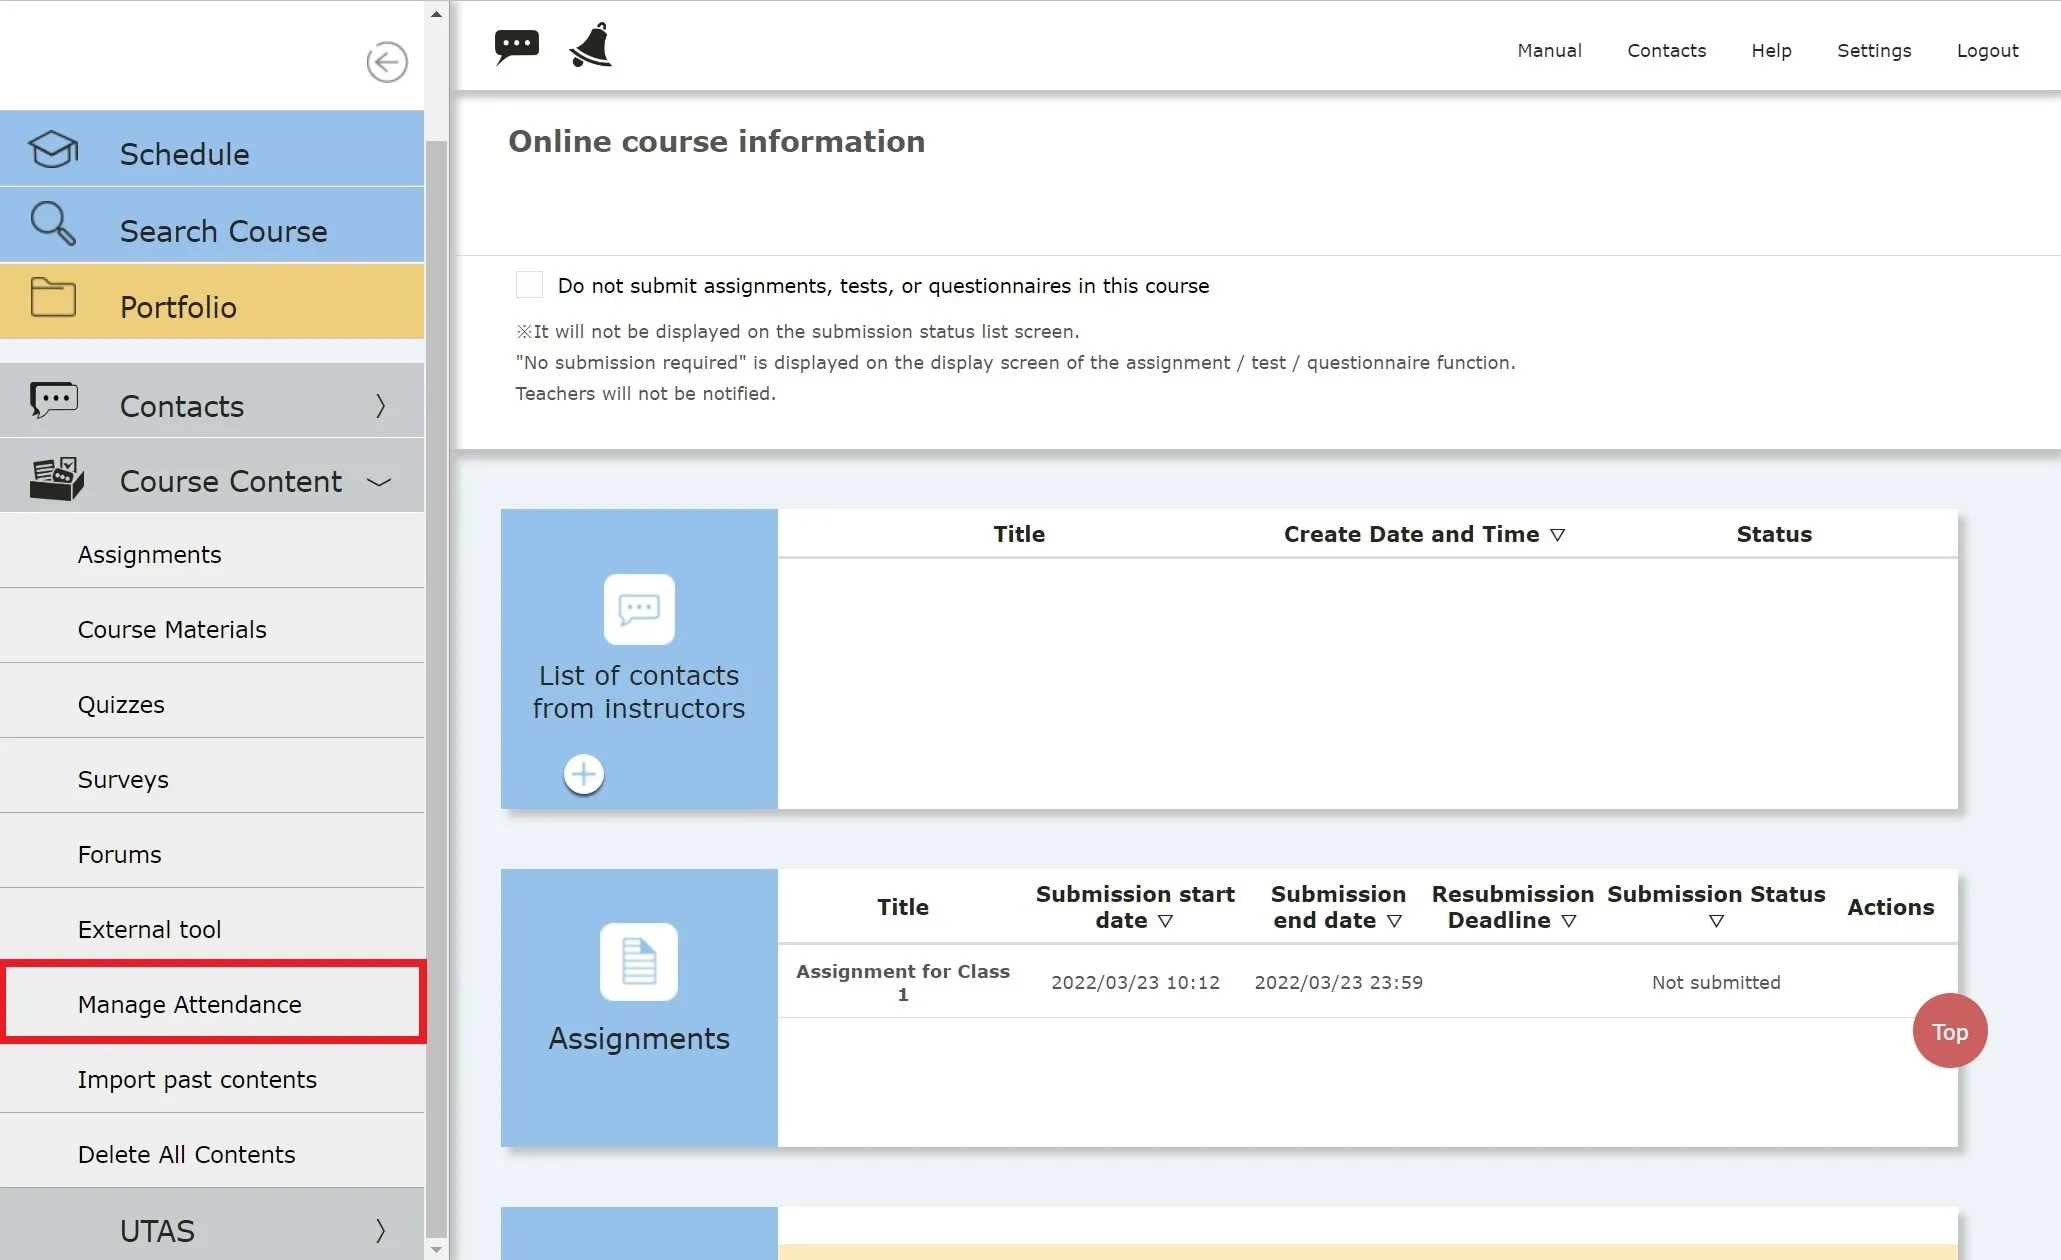
Task: Click the Search Course magnifier icon
Action: click(x=52, y=224)
